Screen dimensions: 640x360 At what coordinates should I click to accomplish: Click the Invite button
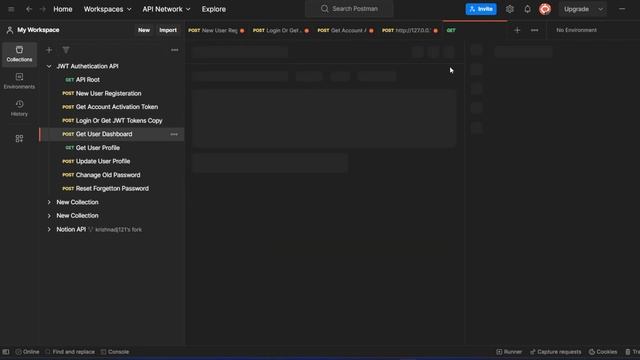[481, 9]
